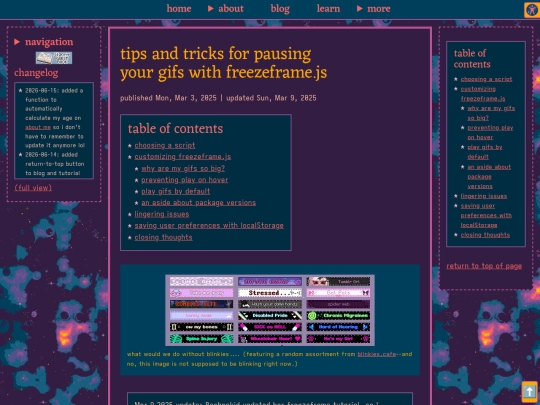Expand the more menu
540x405 pixels.
373,9
